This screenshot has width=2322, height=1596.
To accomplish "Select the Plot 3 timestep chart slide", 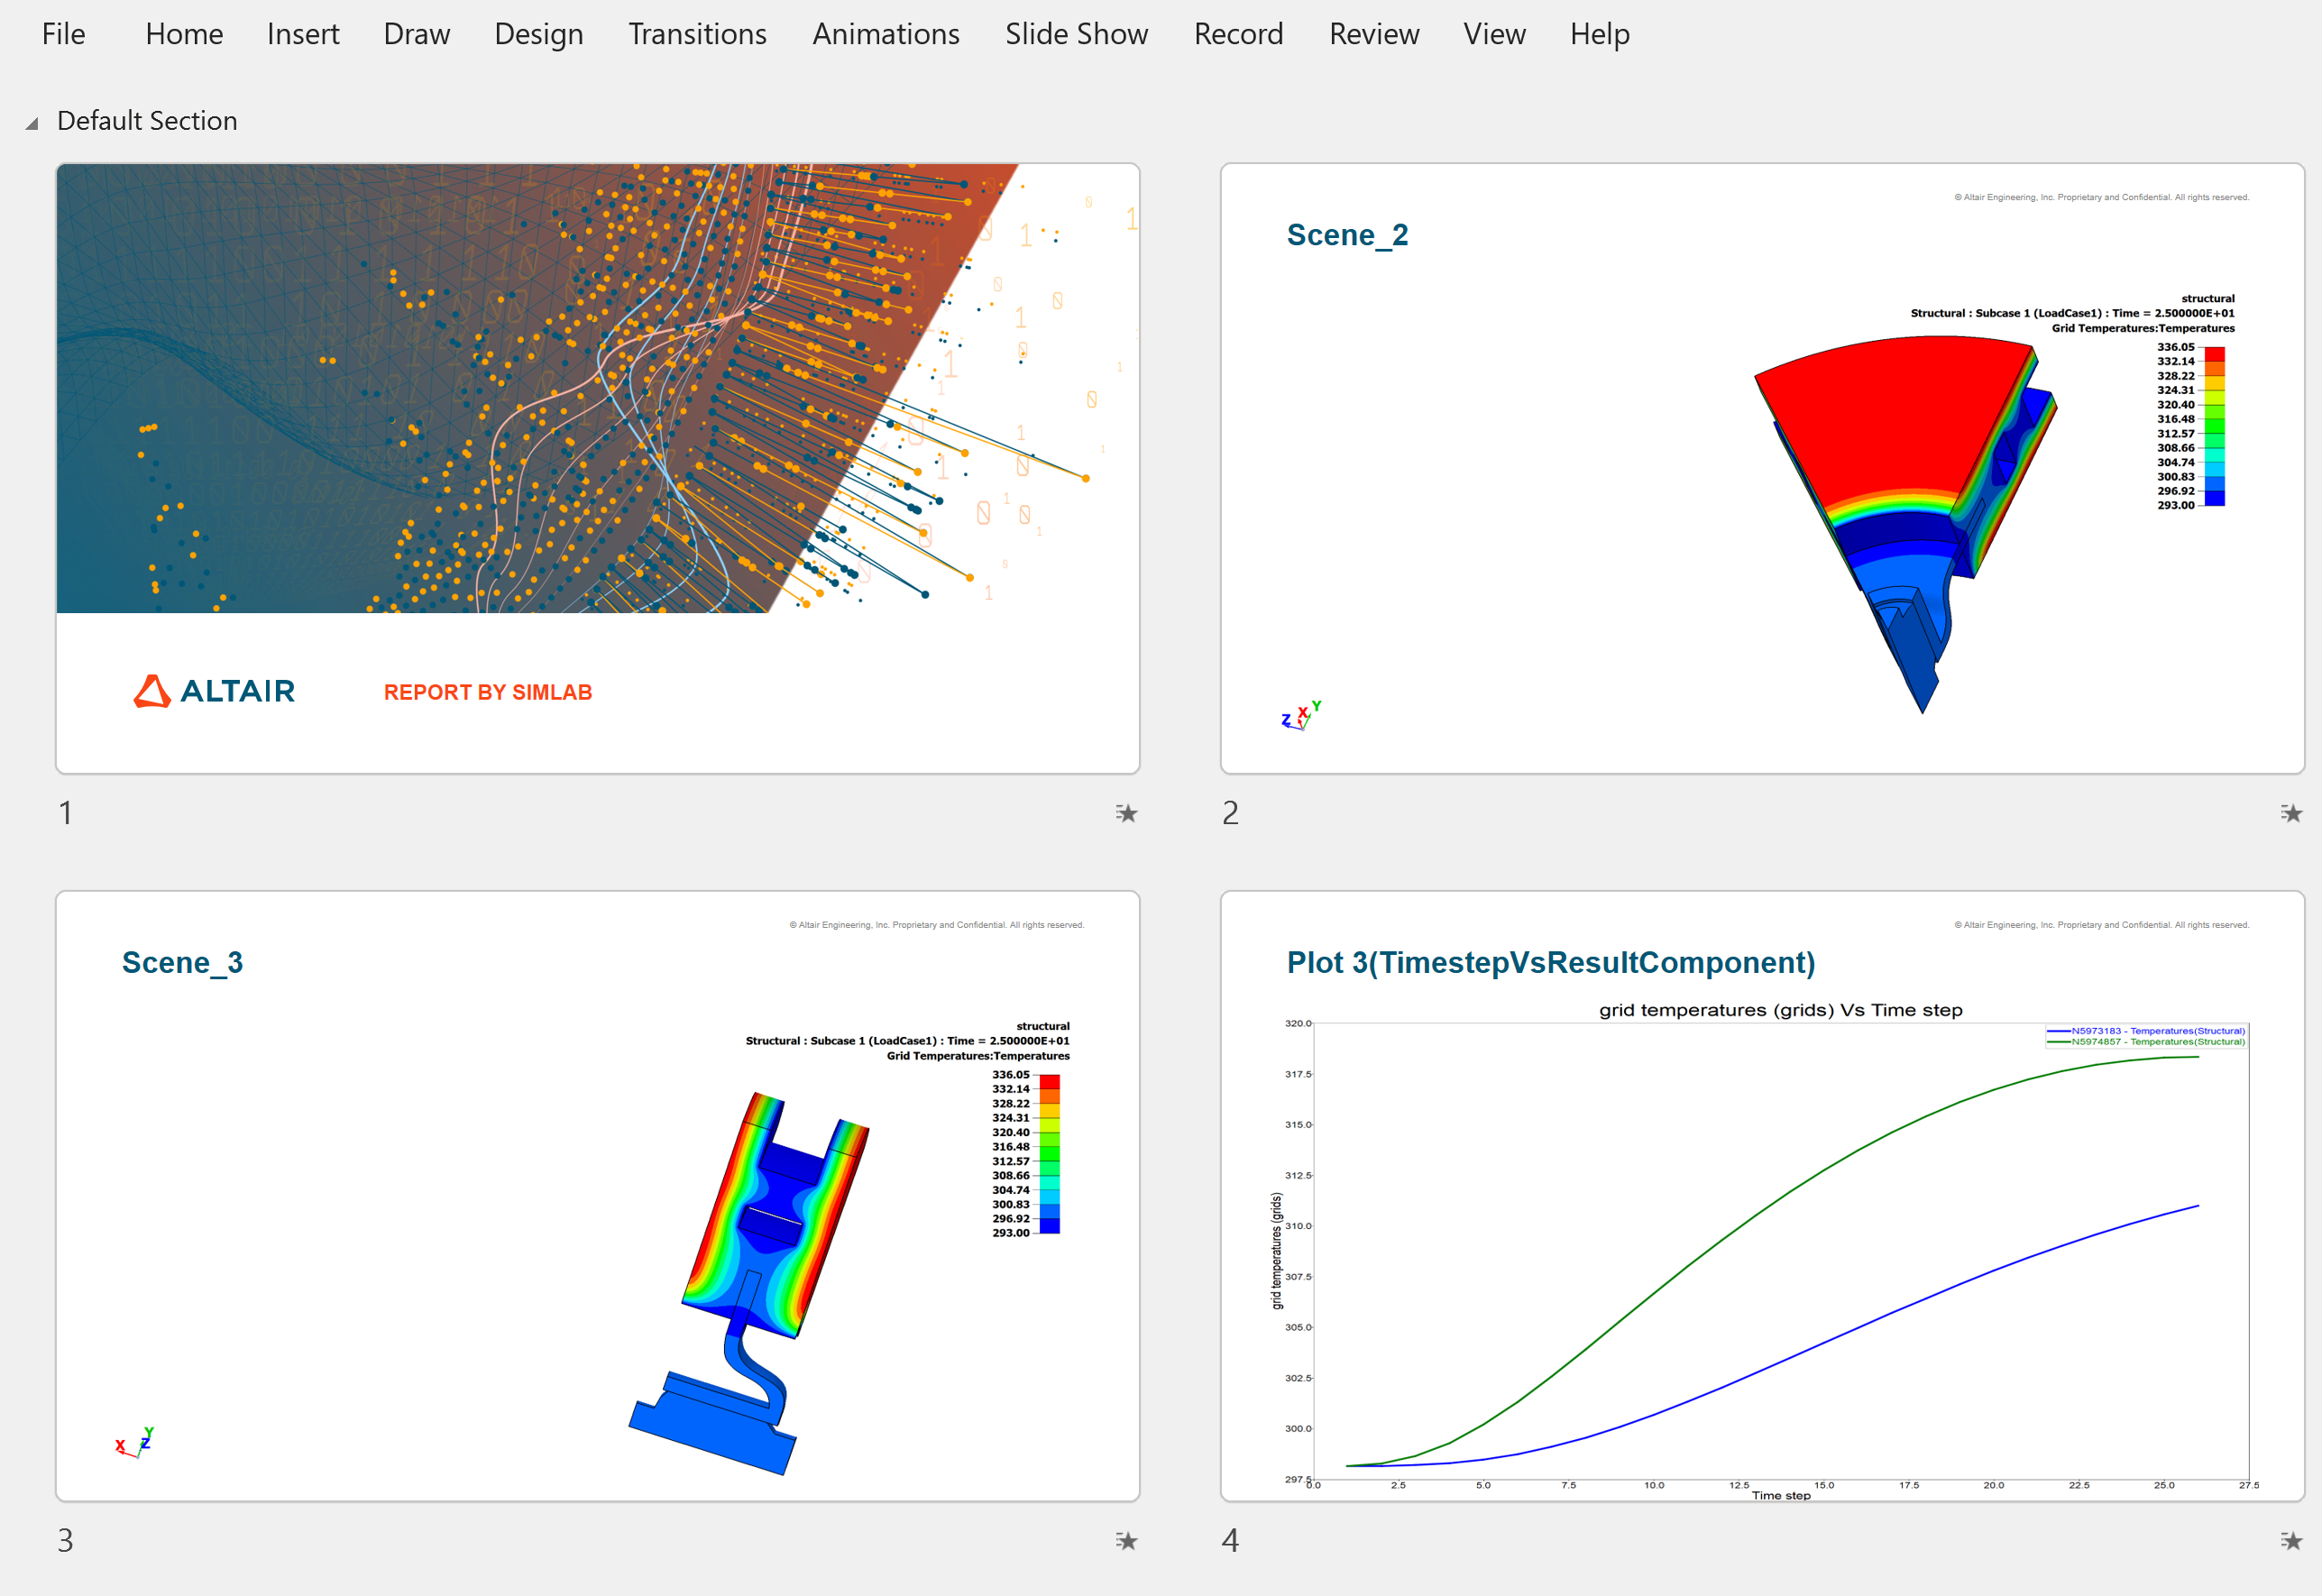I will [1762, 1196].
